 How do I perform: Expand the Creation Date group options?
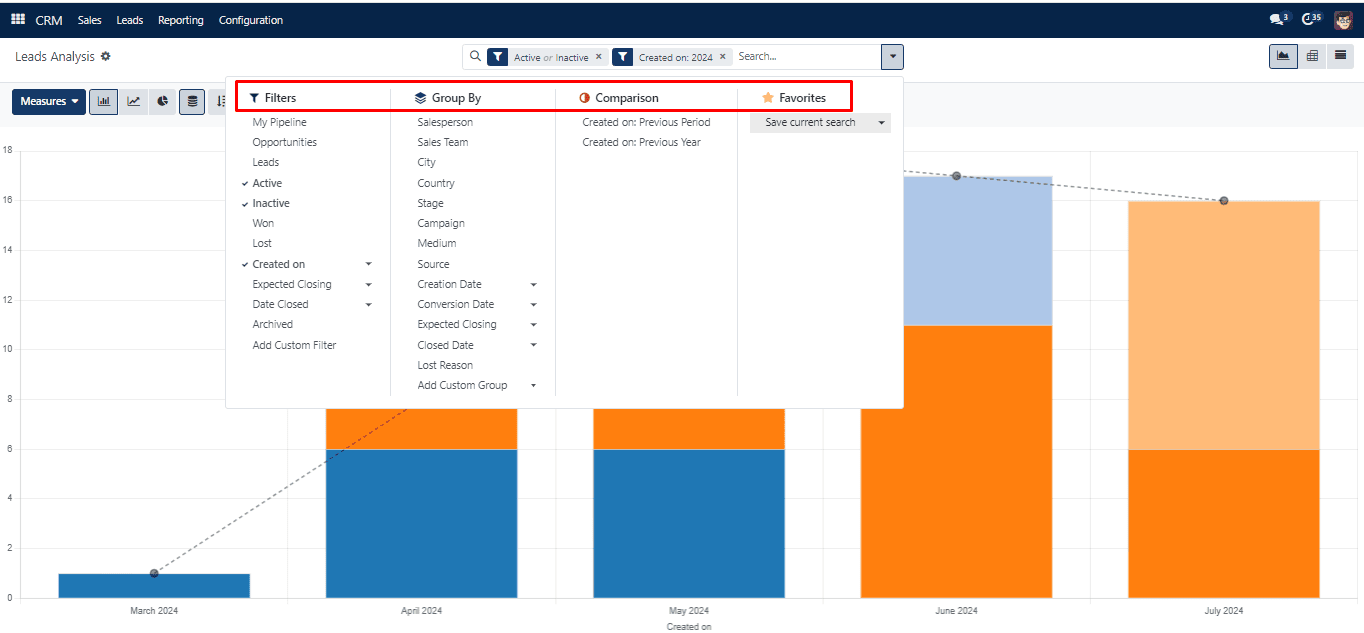click(x=533, y=285)
